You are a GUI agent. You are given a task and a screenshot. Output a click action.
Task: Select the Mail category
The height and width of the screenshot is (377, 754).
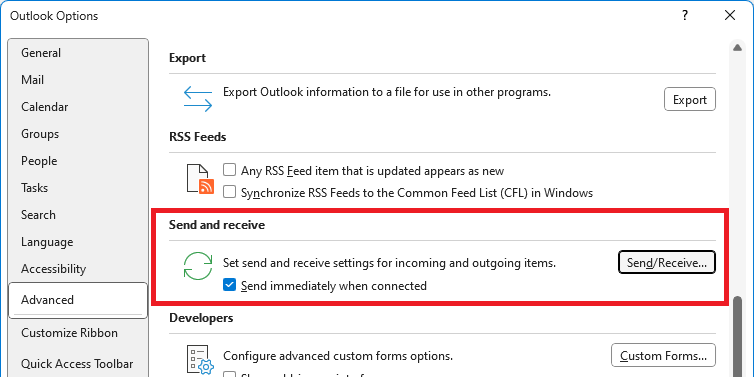(x=78, y=80)
